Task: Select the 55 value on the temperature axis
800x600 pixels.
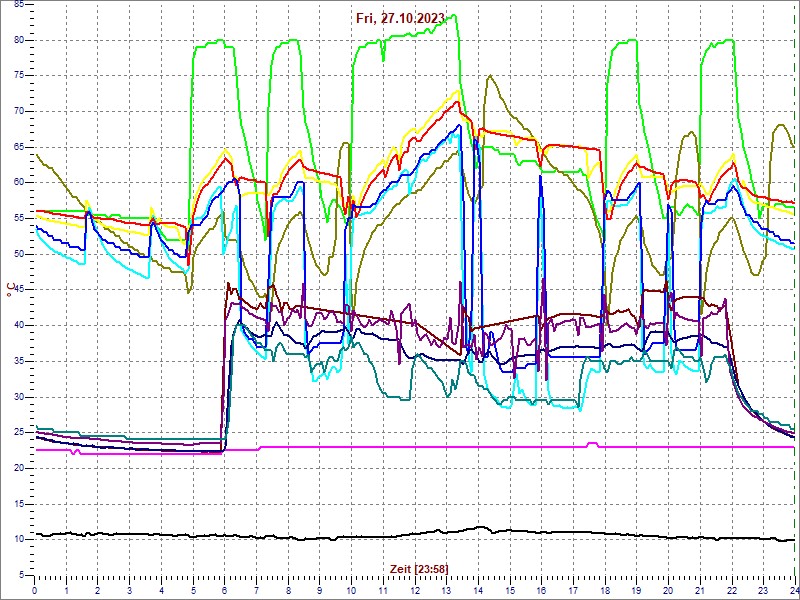Action: (19, 218)
